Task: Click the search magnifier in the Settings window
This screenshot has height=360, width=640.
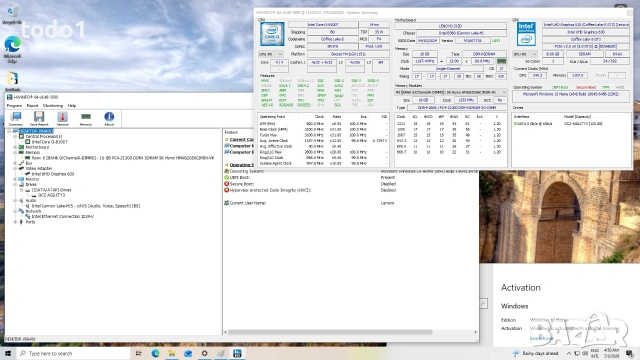Action: (483, 303)
